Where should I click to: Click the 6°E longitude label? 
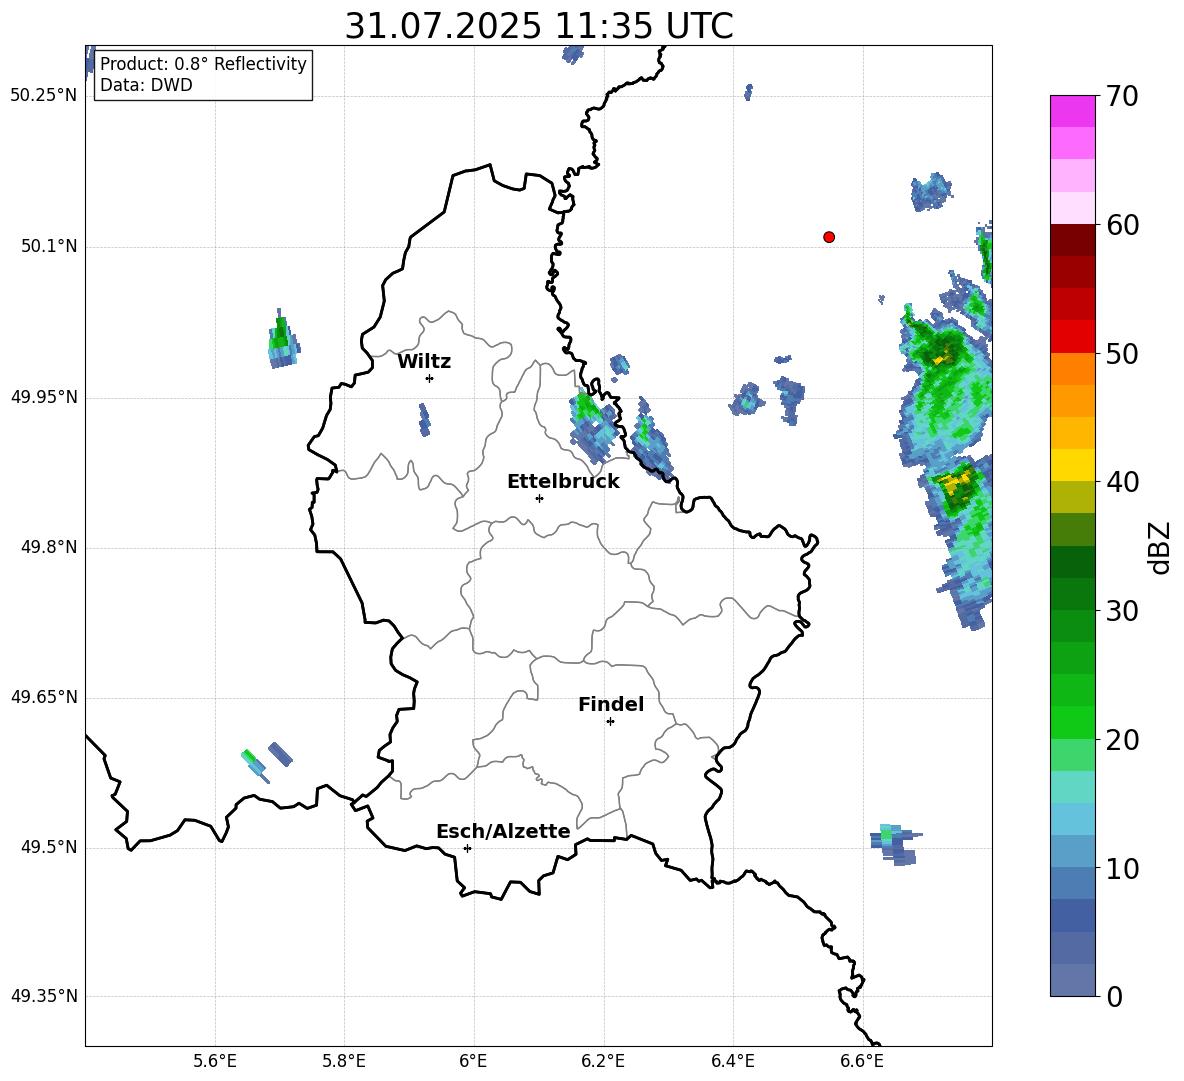pyautogui.click(x=473, y=1062)
